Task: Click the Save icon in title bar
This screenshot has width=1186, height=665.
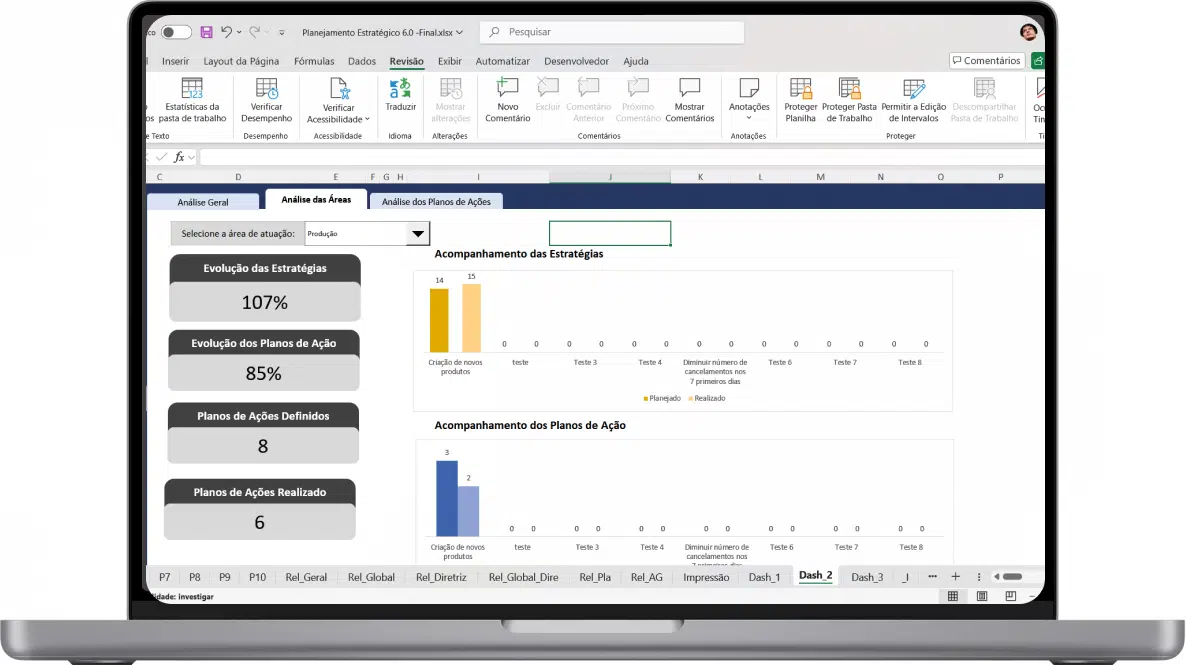Action: [206, 33]
